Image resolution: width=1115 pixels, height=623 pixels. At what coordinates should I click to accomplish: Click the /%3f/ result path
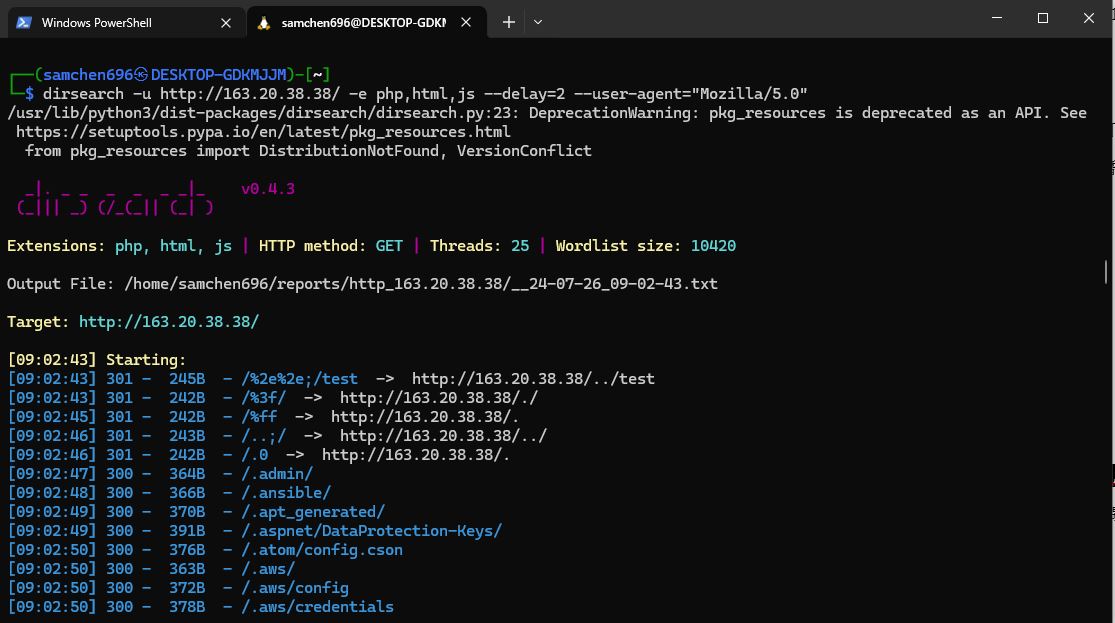263,398
